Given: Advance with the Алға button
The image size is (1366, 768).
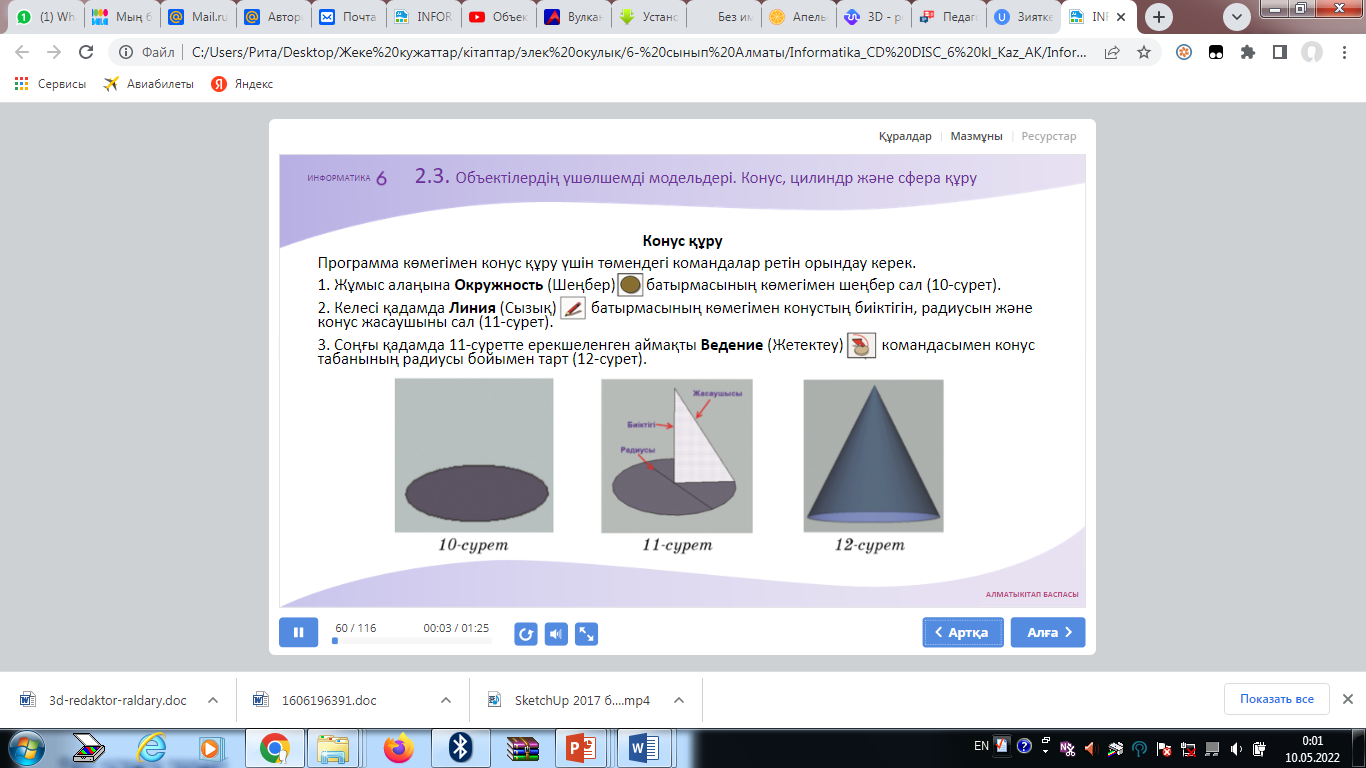Looking at the screenshot, I should point(1048,632).
